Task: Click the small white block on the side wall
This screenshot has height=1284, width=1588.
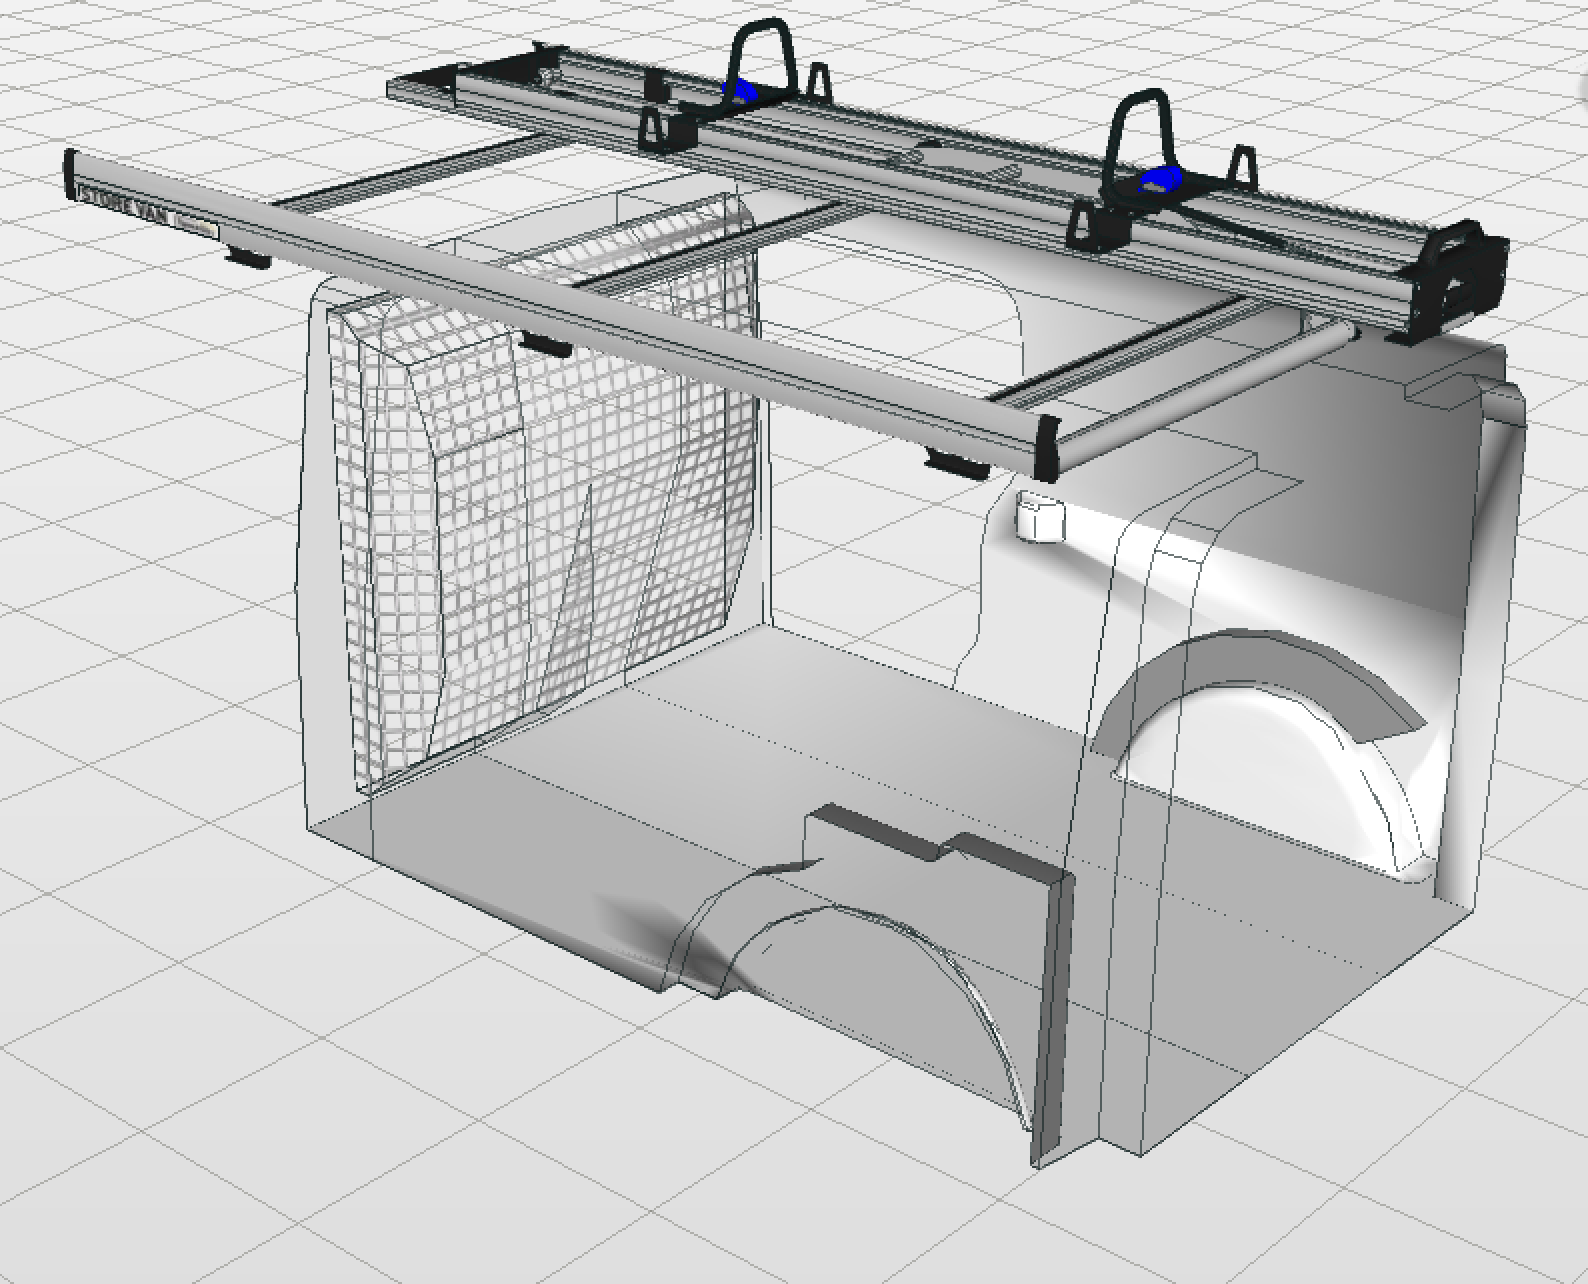Action: (1040, 516)
